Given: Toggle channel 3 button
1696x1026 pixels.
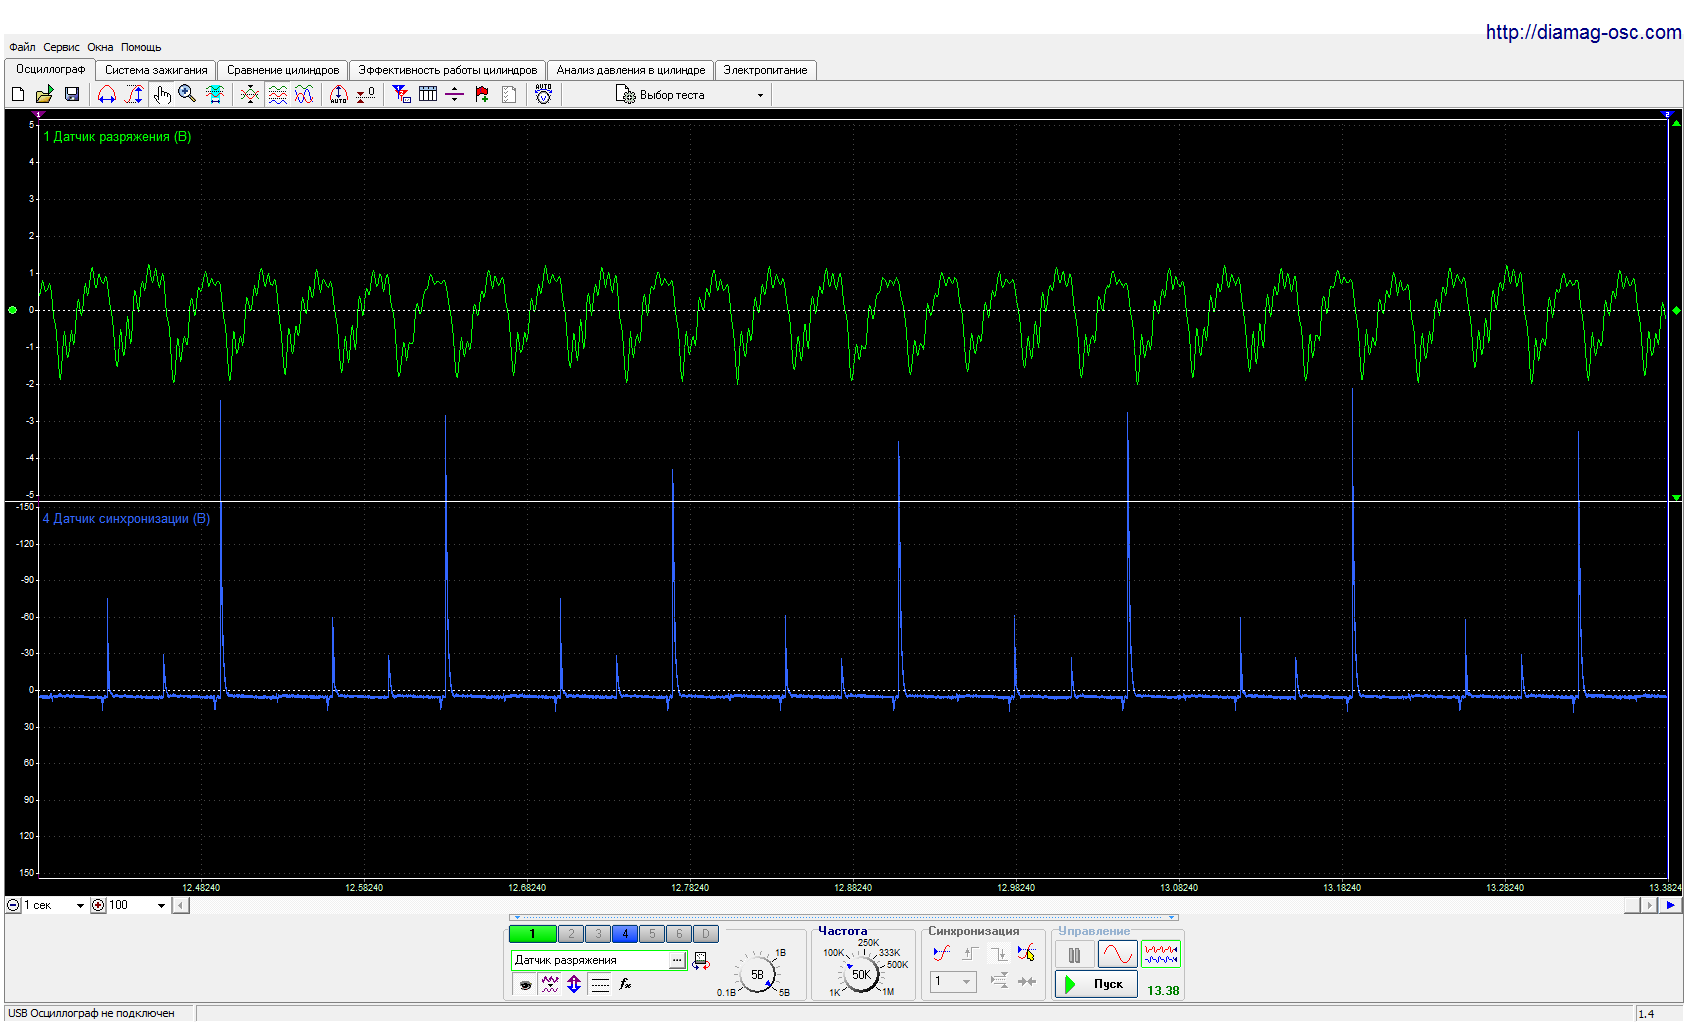Looking at the screenshot, I should click(x=598, y=934).
